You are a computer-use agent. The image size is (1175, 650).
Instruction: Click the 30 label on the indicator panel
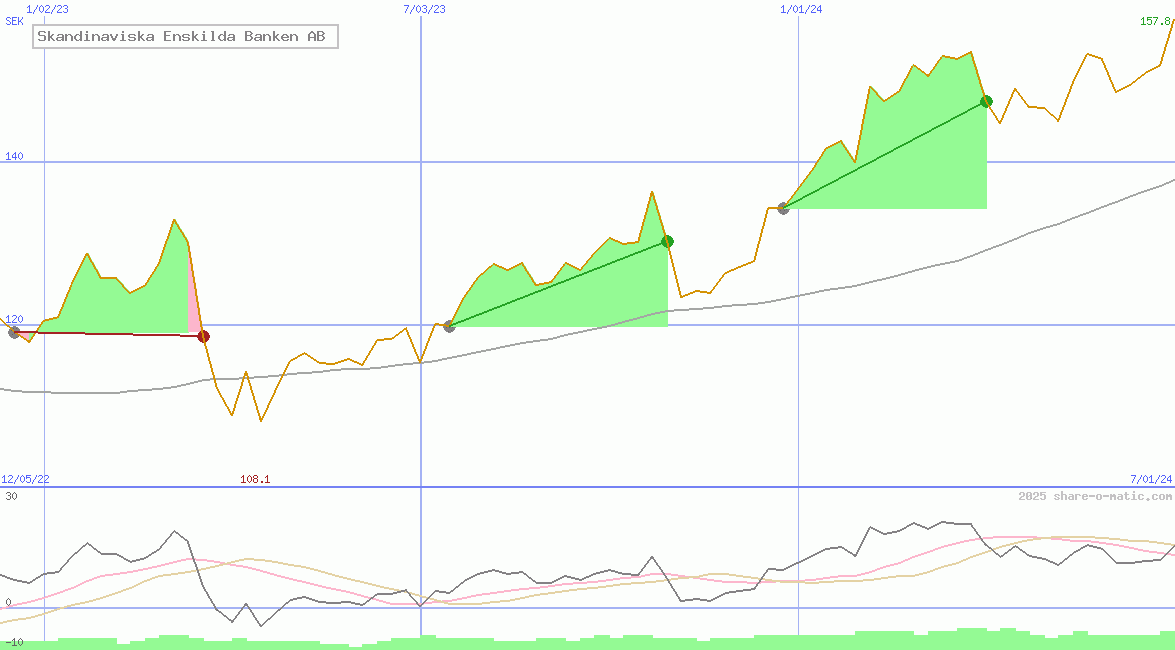tap(11, 496)
